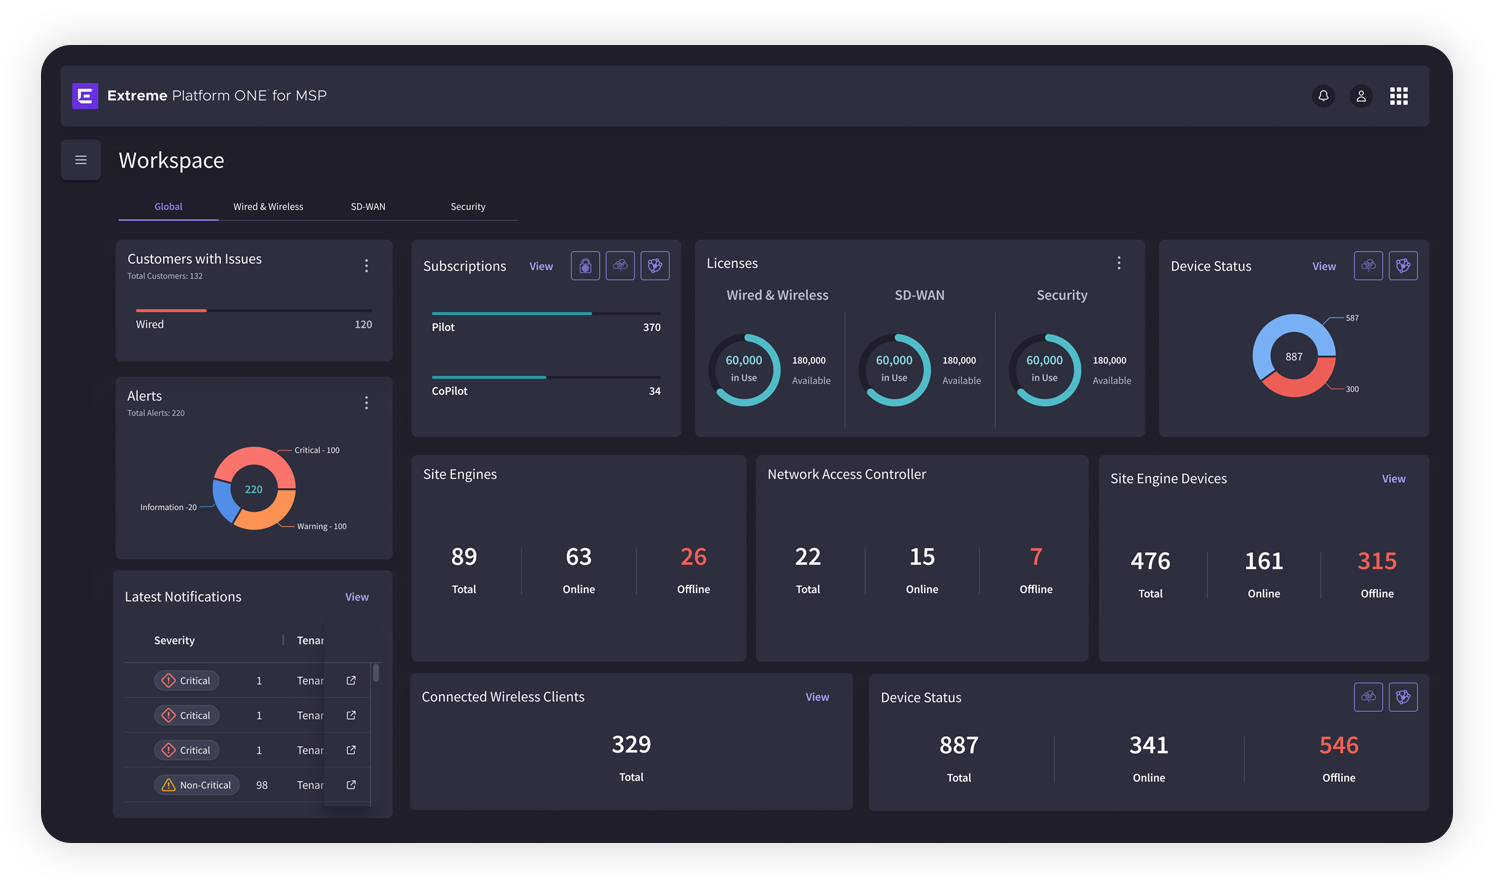The height and width of the screenshot is (888, 1495).
Task: Click the SD-WAN license usage ring
Action: (x=894, y=369)
